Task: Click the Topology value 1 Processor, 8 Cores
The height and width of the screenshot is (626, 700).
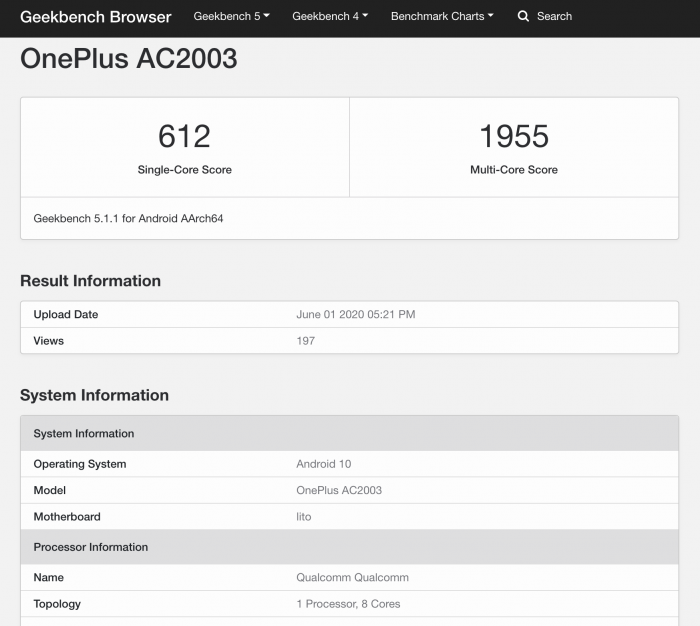Action: tap(348, 604)
